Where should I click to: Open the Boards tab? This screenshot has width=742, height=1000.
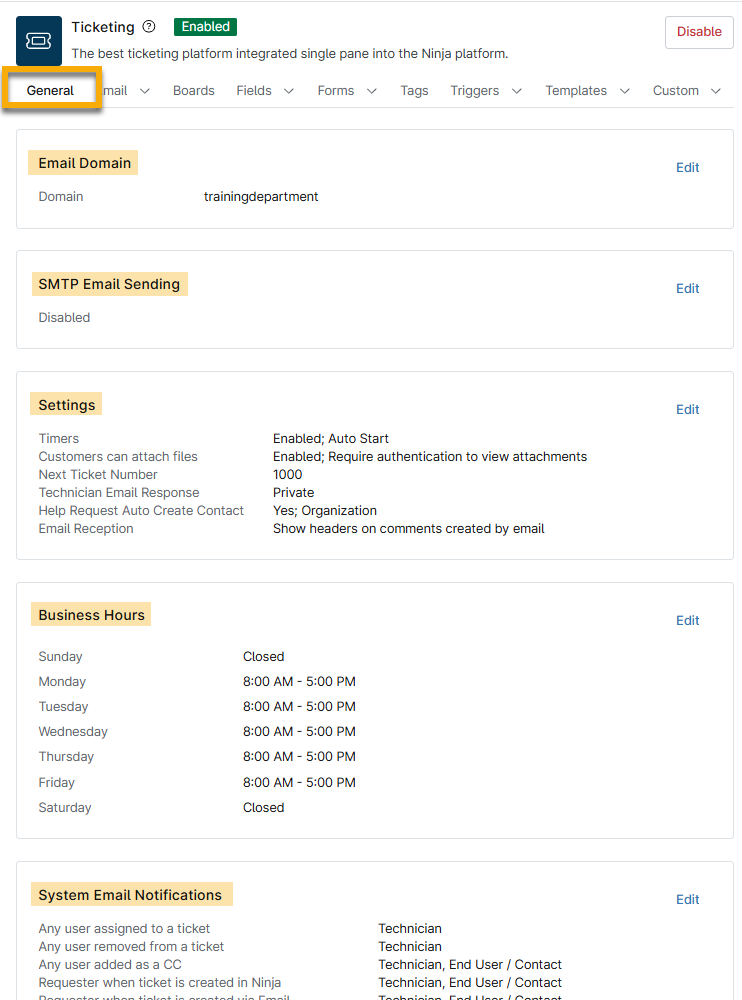193,90
